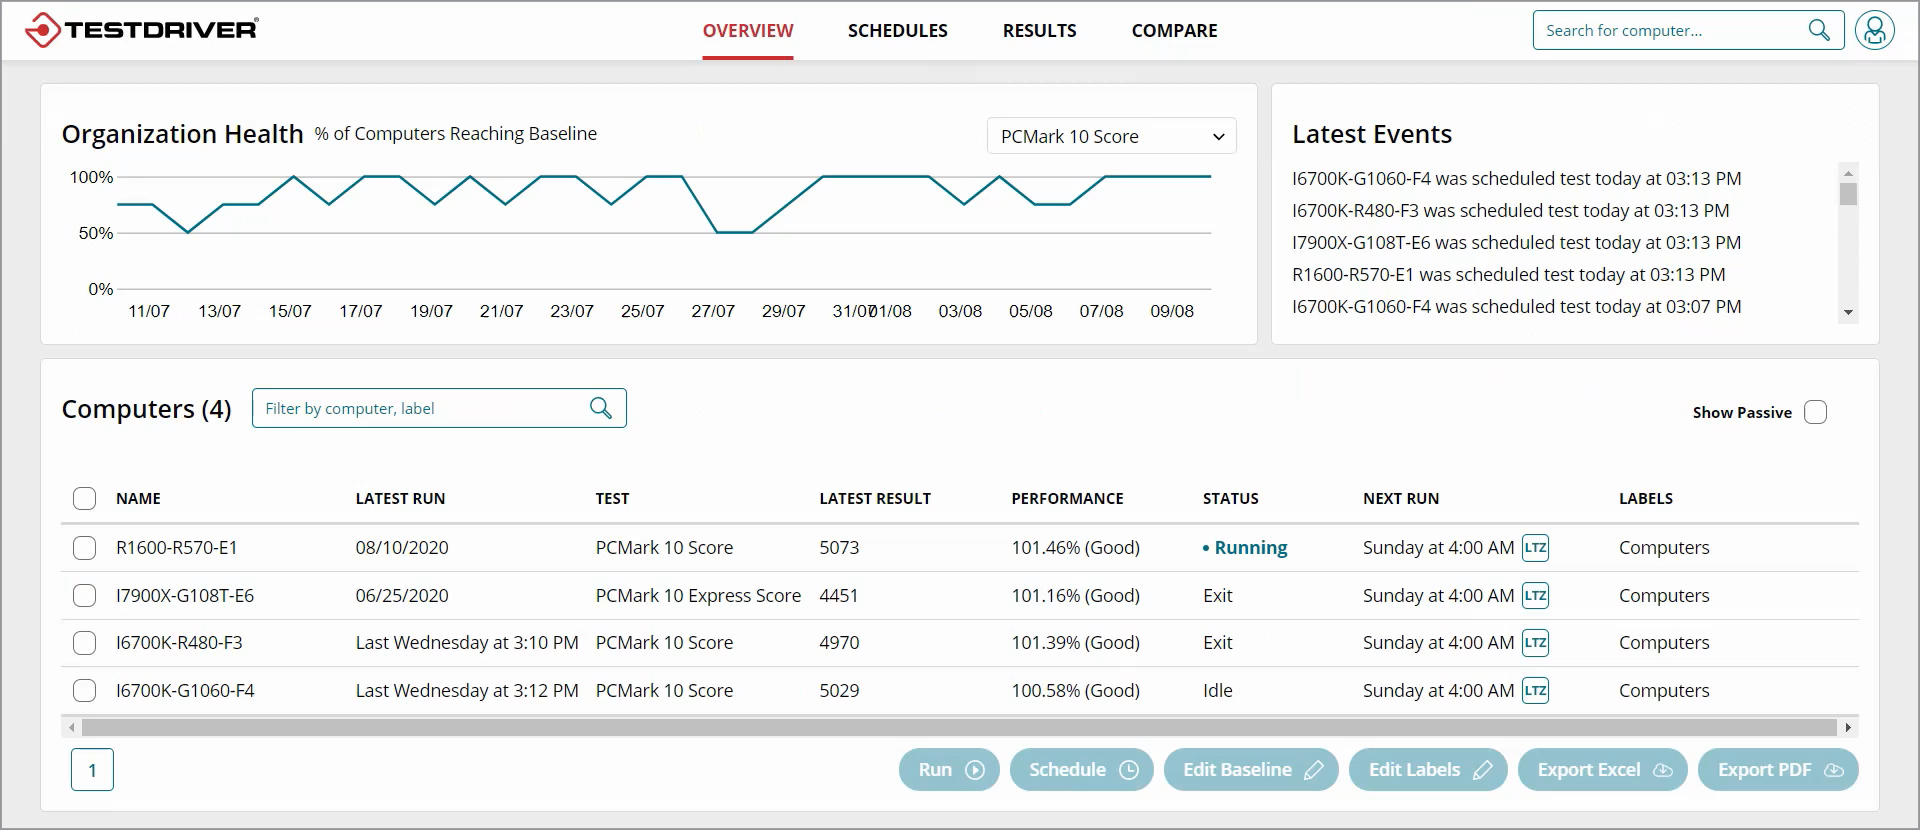1920x830 pixels.
Task: Click the 27/07 date on health chart
Action: tap(713, 311)
